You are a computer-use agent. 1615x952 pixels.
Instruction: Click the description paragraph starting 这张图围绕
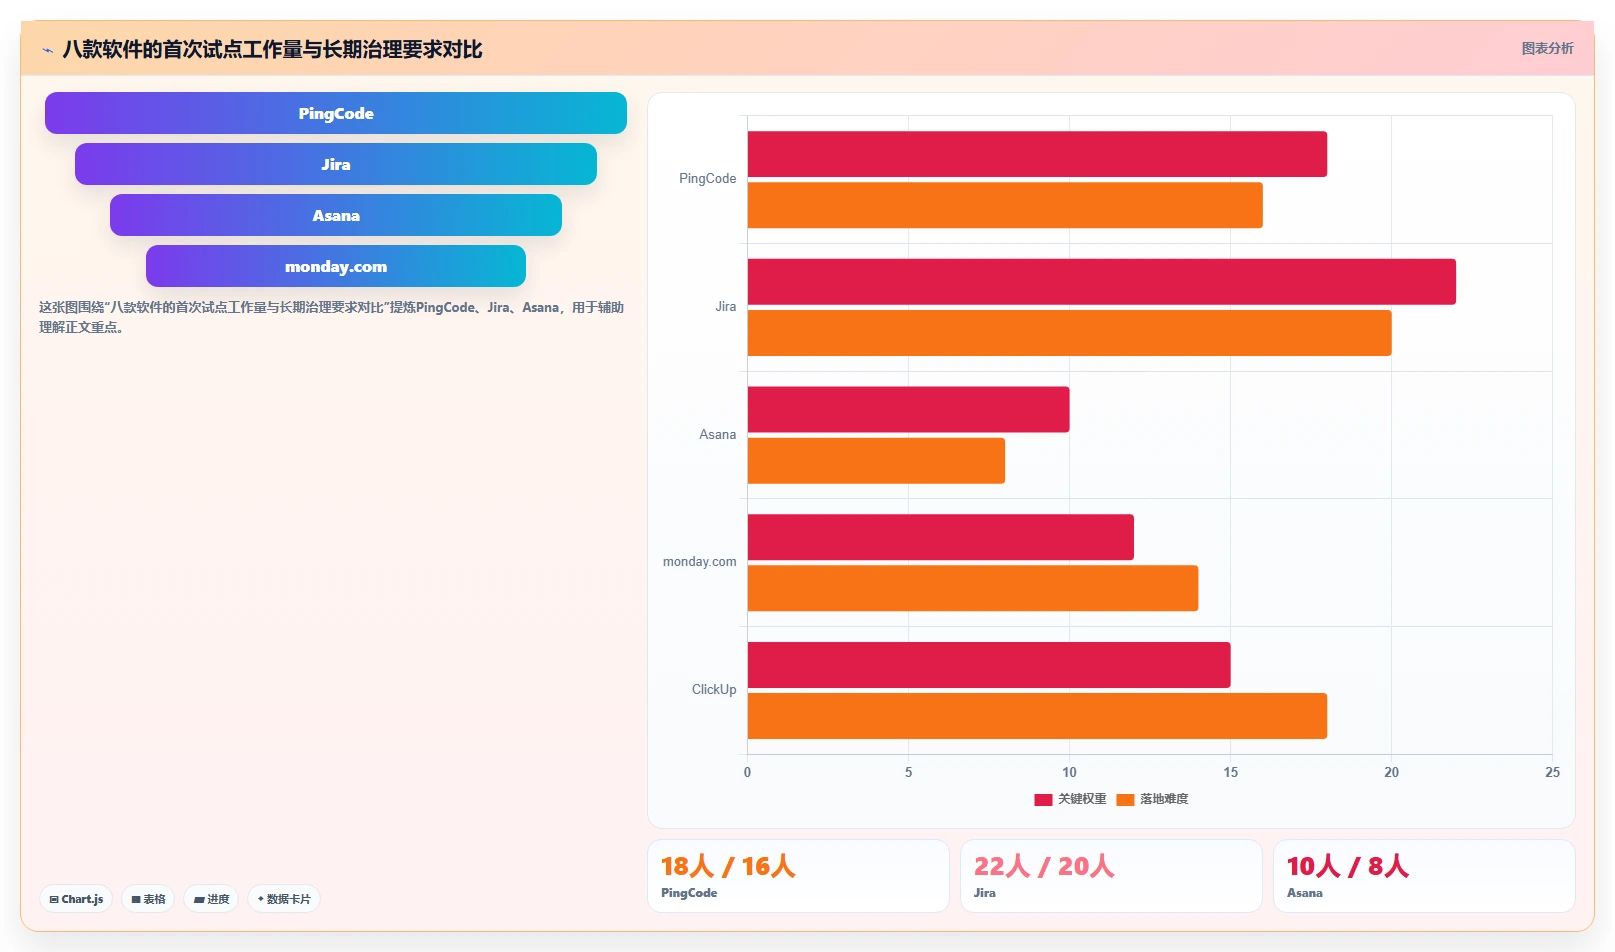click(331, 317)
